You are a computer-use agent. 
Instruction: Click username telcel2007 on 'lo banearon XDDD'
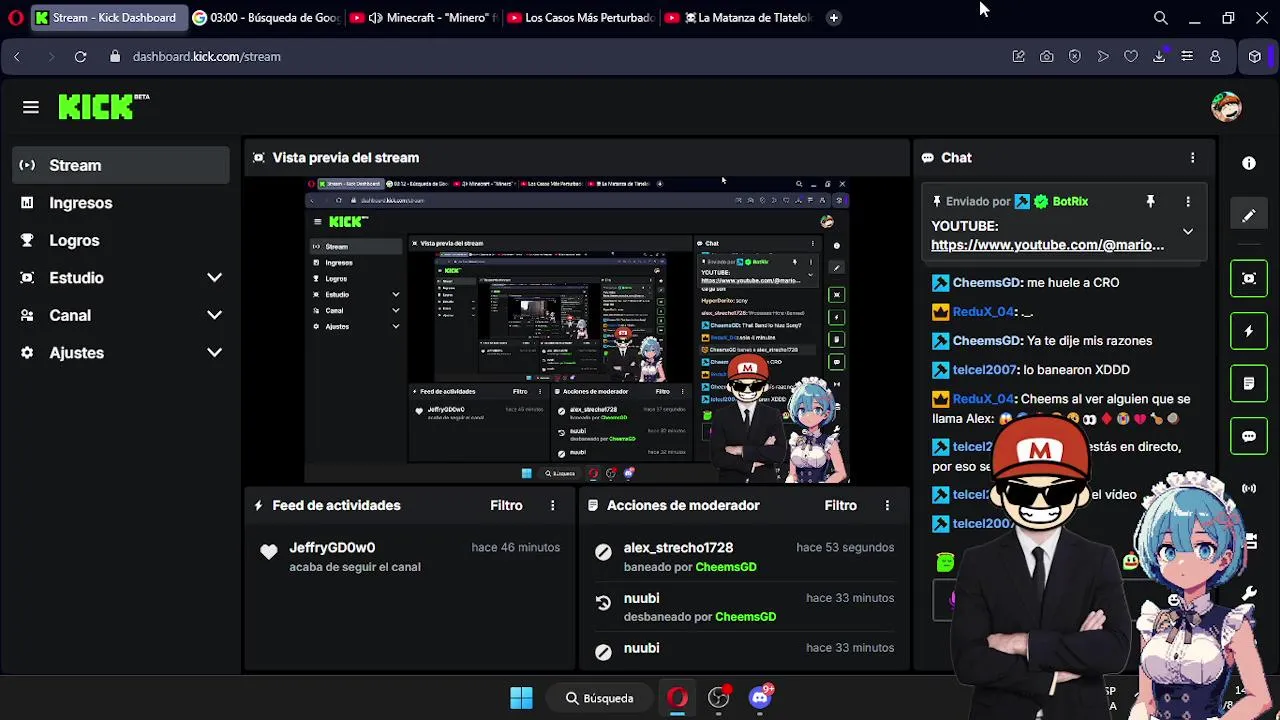pos(984,370)
